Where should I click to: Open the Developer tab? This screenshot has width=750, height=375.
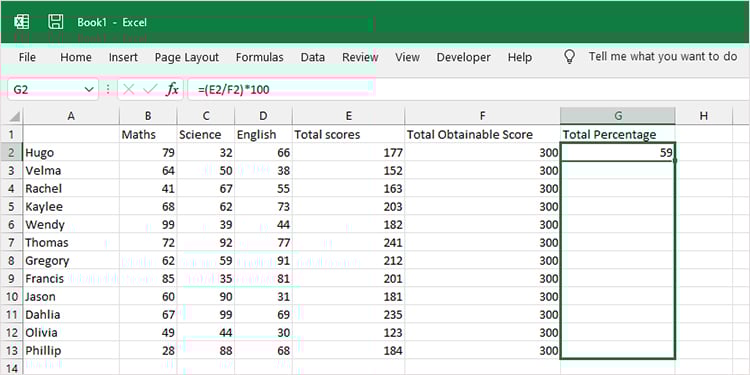point(463,57)
